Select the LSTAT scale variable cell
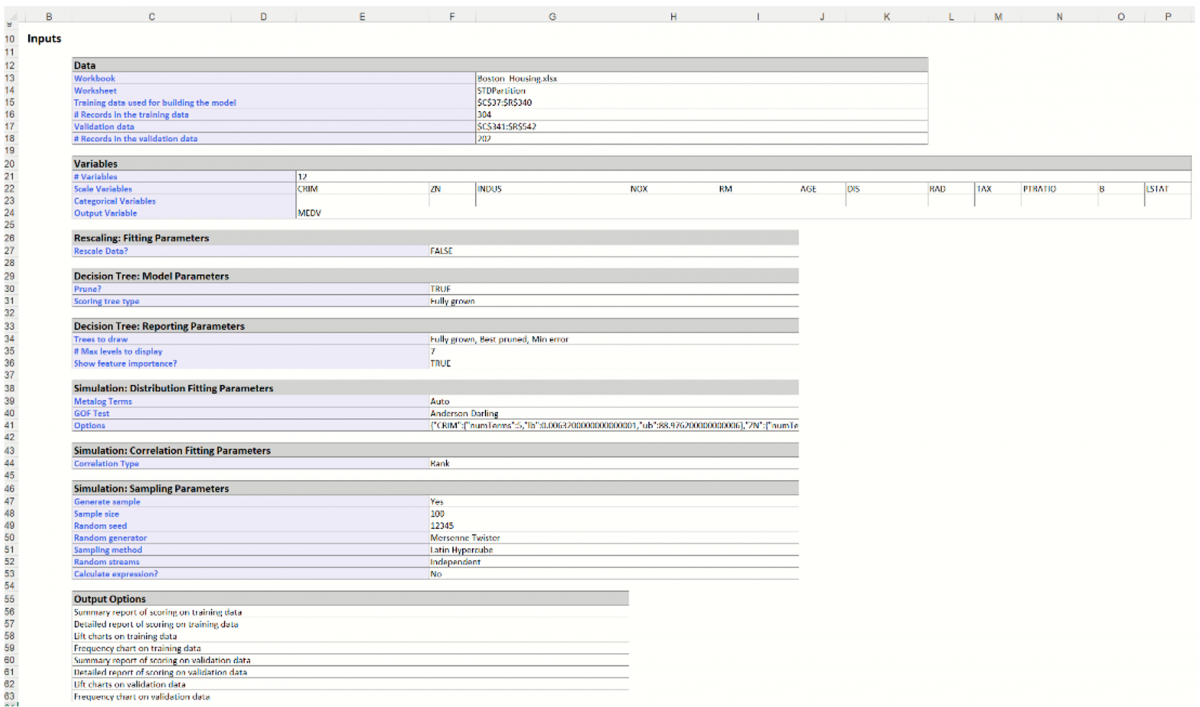The width and height of the screenshot is (1200, 707). [x=1157, y=188]
